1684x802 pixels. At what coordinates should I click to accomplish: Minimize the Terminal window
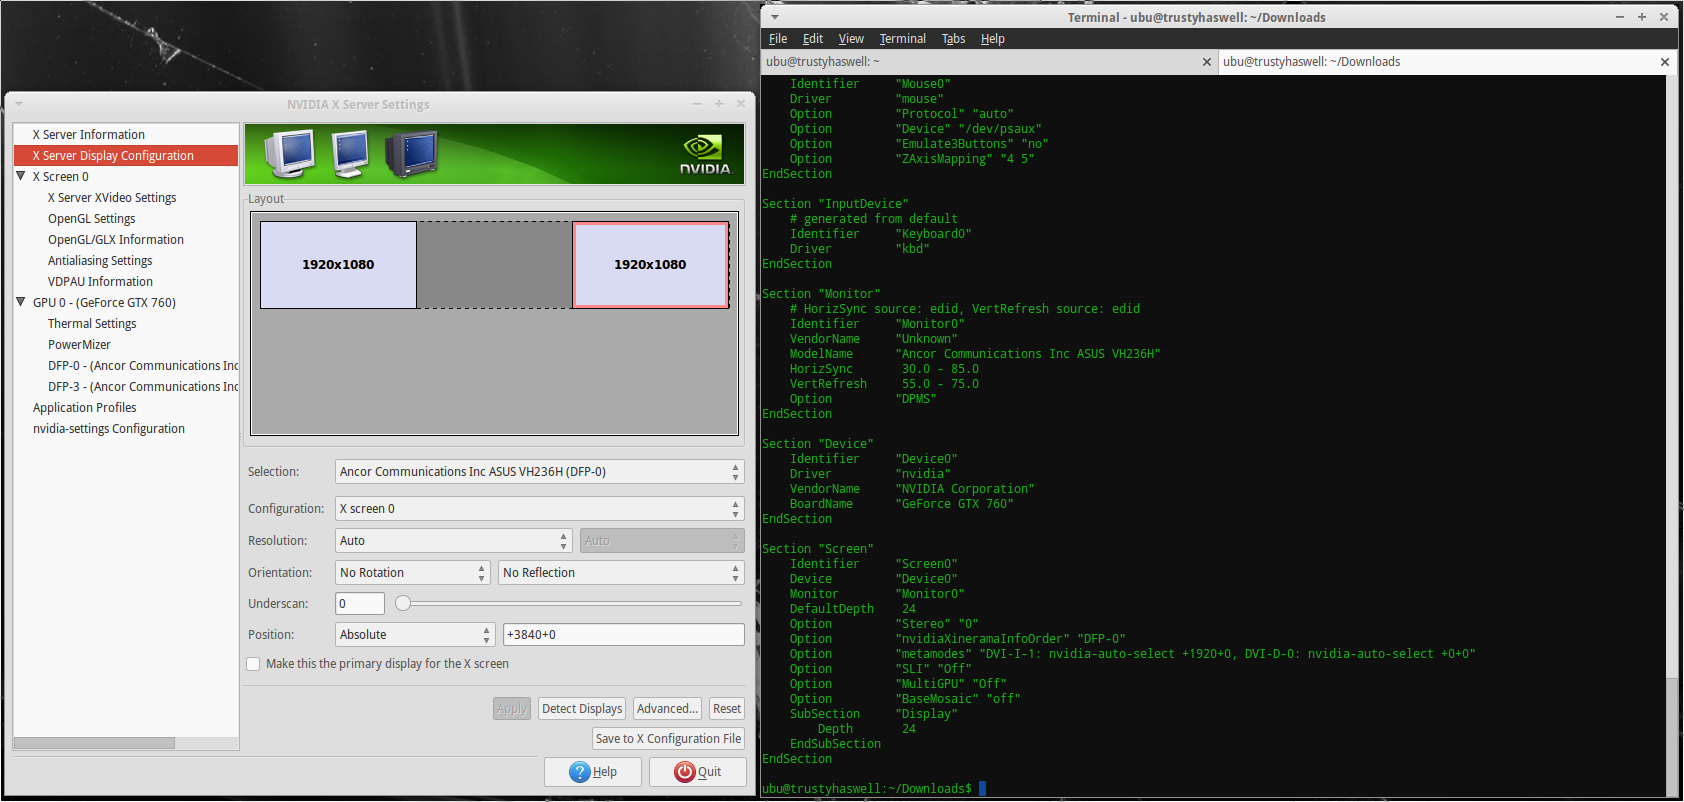click(1620, 17)
